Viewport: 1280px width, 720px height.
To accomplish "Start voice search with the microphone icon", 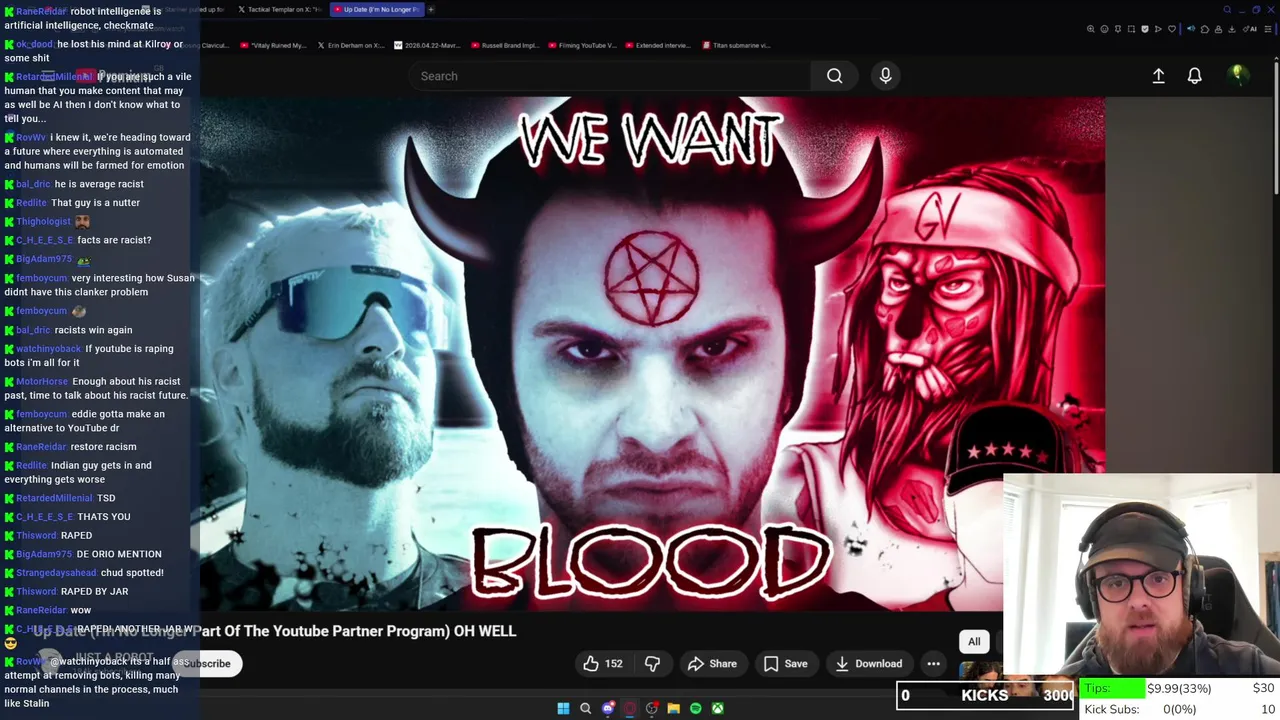I will click(x=885, y=76).
